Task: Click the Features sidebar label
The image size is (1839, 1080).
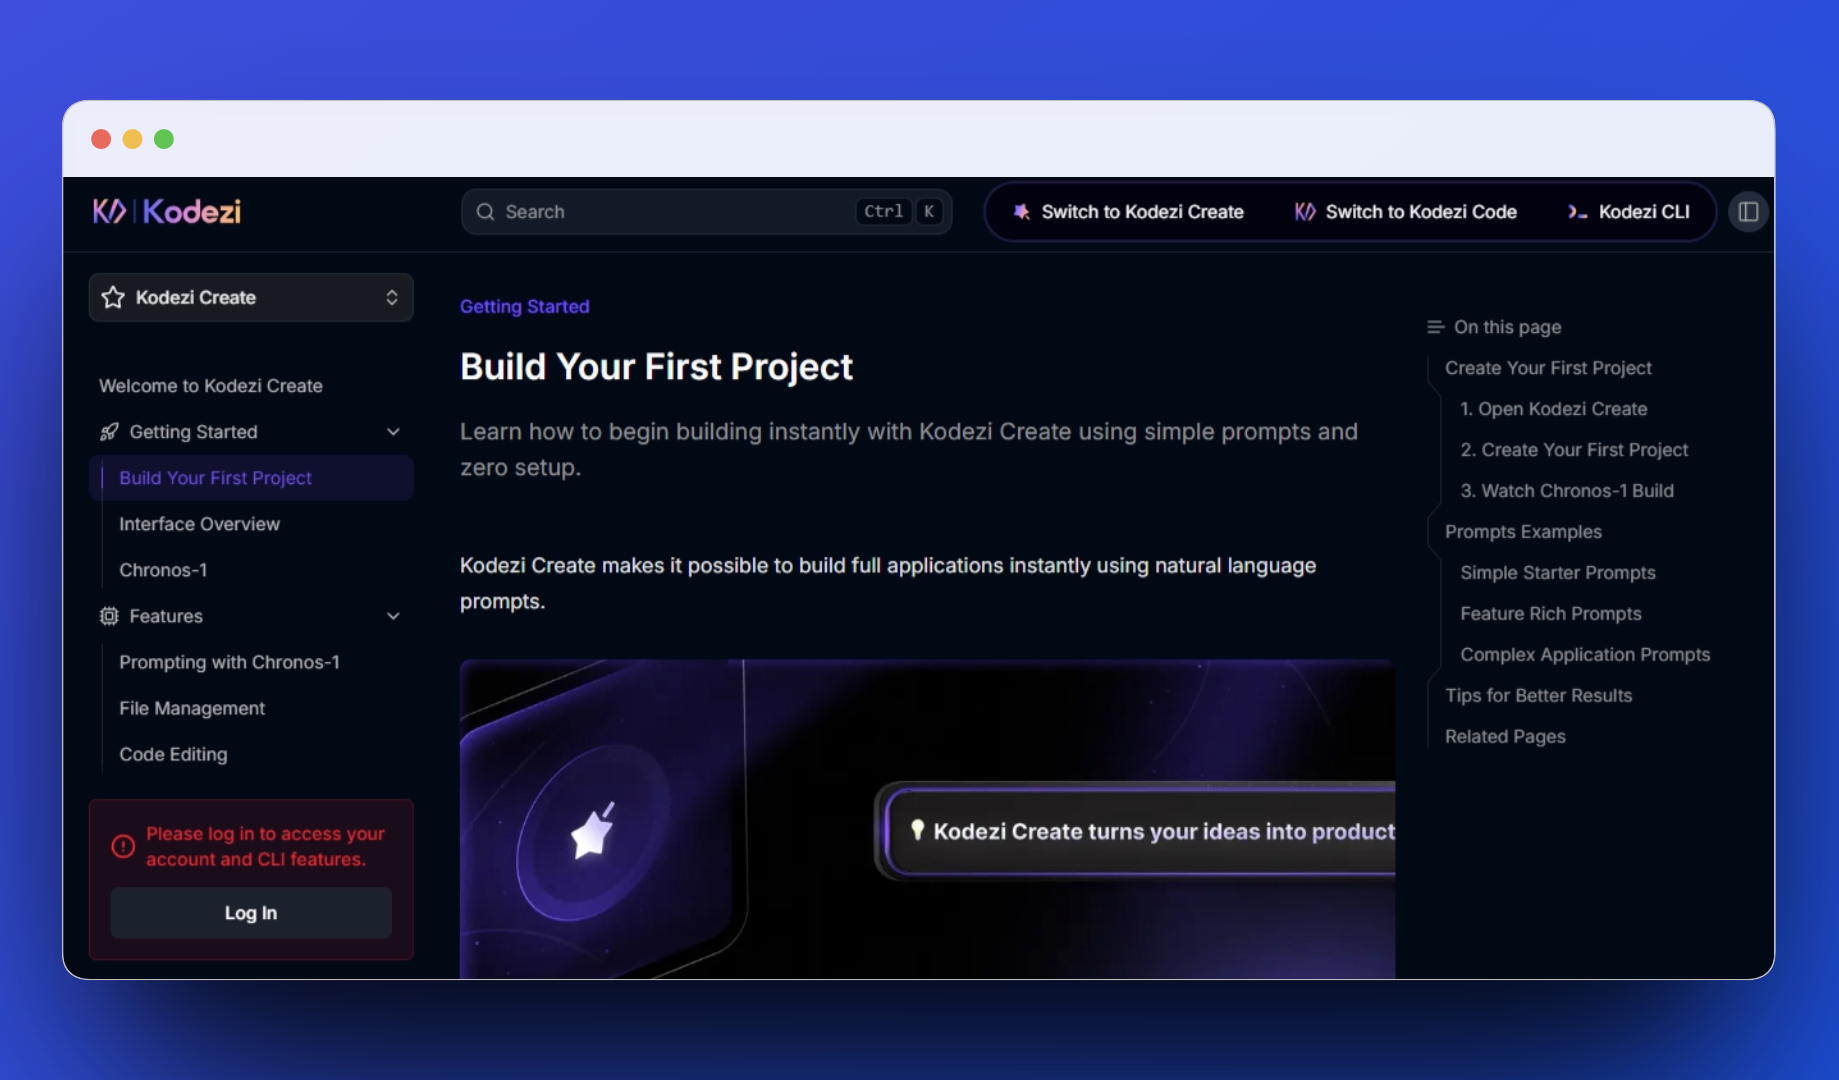Action: click(x=166, y=616)
